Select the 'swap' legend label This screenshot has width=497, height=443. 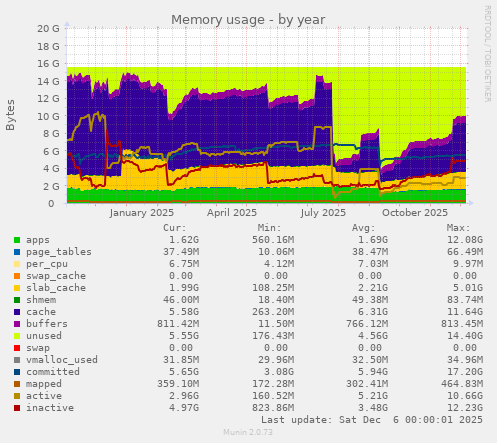(38, 348)
